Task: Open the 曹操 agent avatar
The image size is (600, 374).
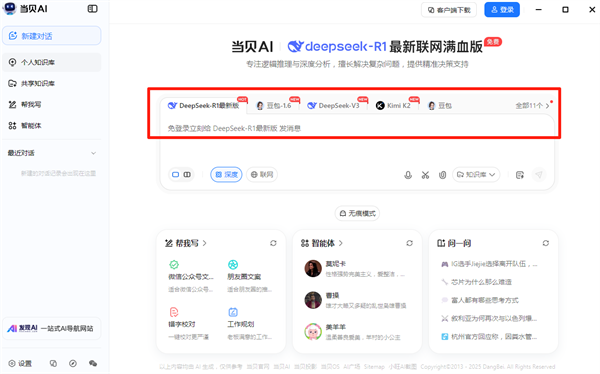Action: coord(313,300)
